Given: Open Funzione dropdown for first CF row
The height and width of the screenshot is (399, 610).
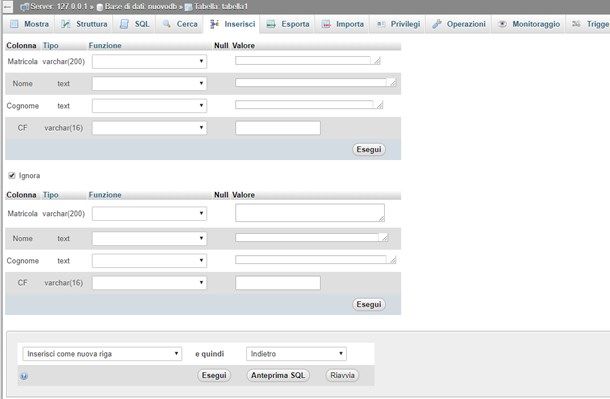Looking at the screenshot, I should 149,128.
